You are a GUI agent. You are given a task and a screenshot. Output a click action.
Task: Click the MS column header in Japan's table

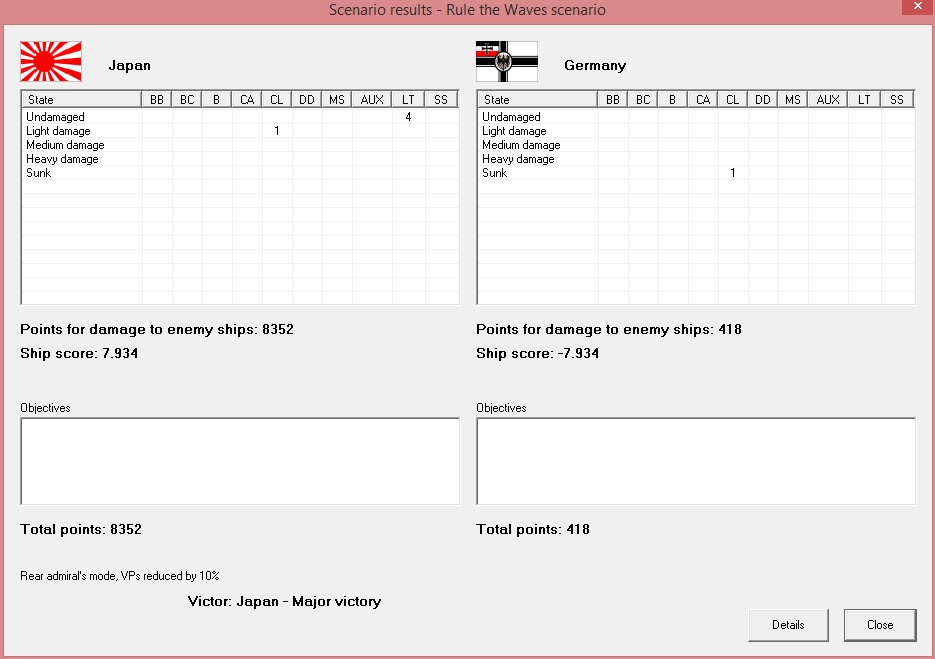(337, 100)
